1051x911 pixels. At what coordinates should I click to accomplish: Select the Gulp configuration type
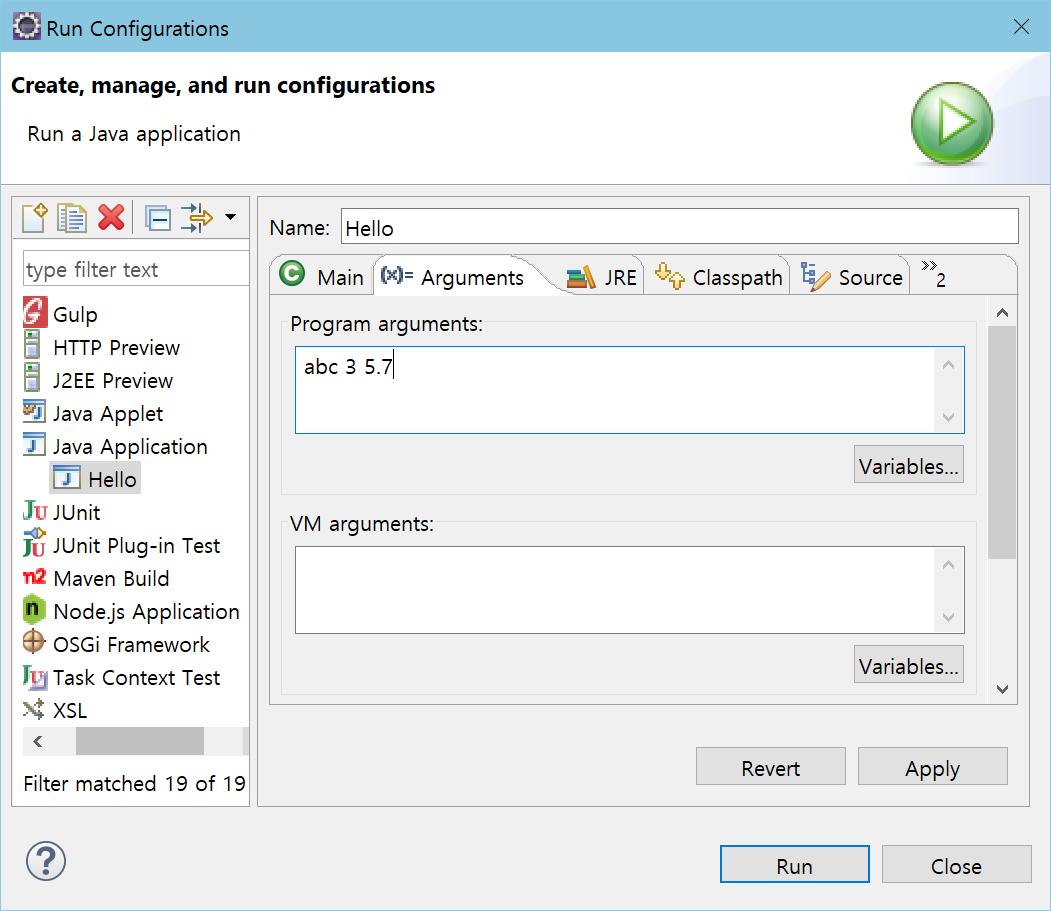(61, 314)
